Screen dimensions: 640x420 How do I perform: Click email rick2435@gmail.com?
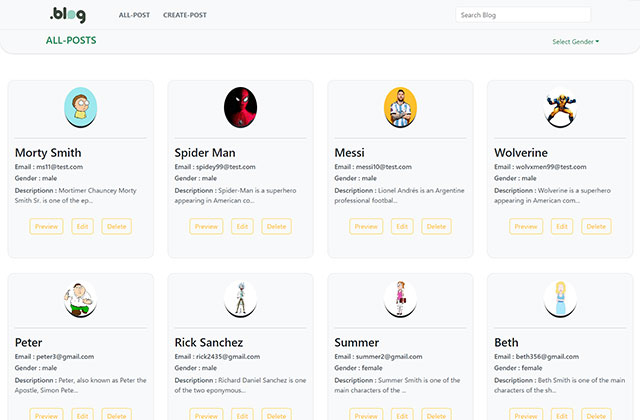(228, 357)
